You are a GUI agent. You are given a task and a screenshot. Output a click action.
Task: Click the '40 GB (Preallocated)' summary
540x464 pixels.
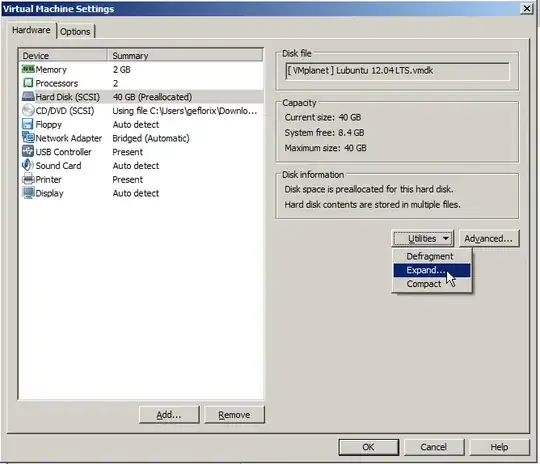(152, 97)
